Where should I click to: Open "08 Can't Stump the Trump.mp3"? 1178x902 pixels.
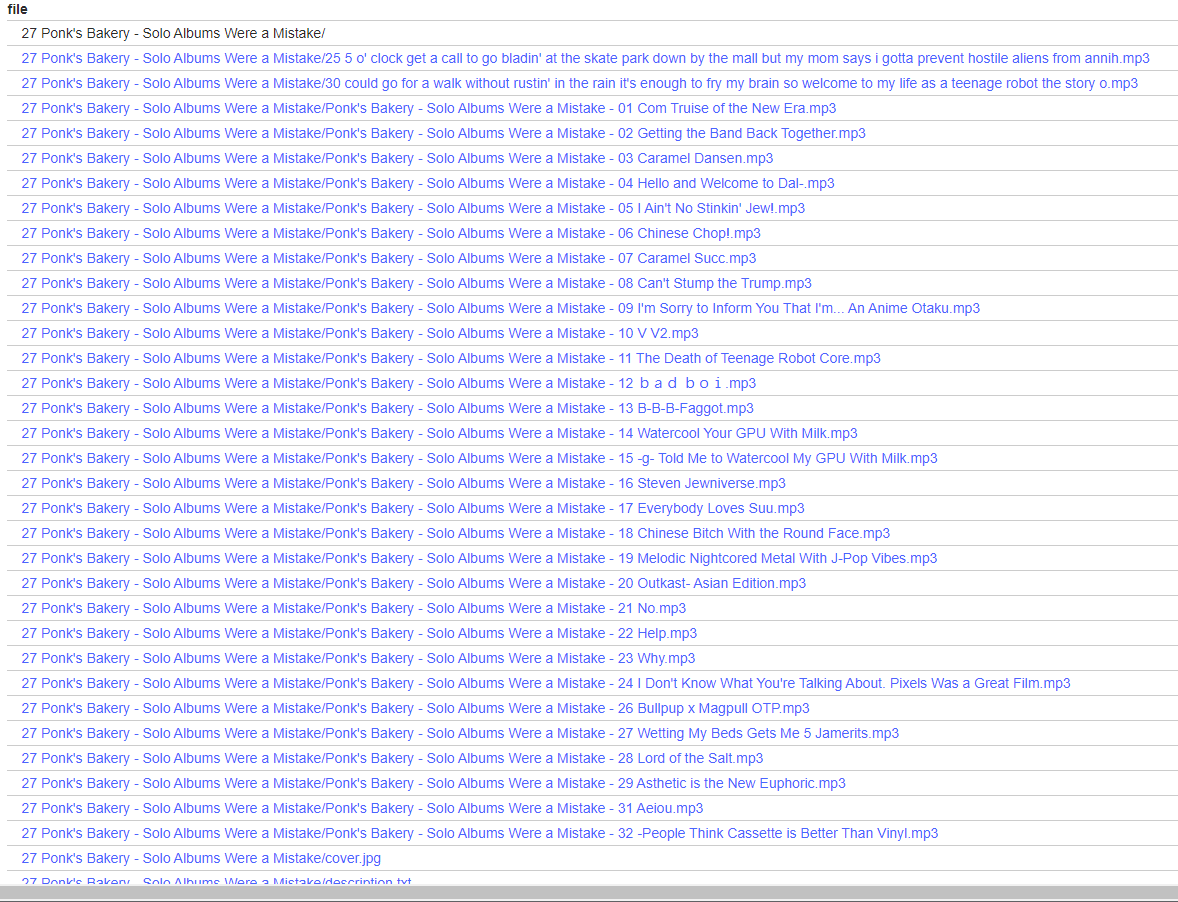pos(416,283)
